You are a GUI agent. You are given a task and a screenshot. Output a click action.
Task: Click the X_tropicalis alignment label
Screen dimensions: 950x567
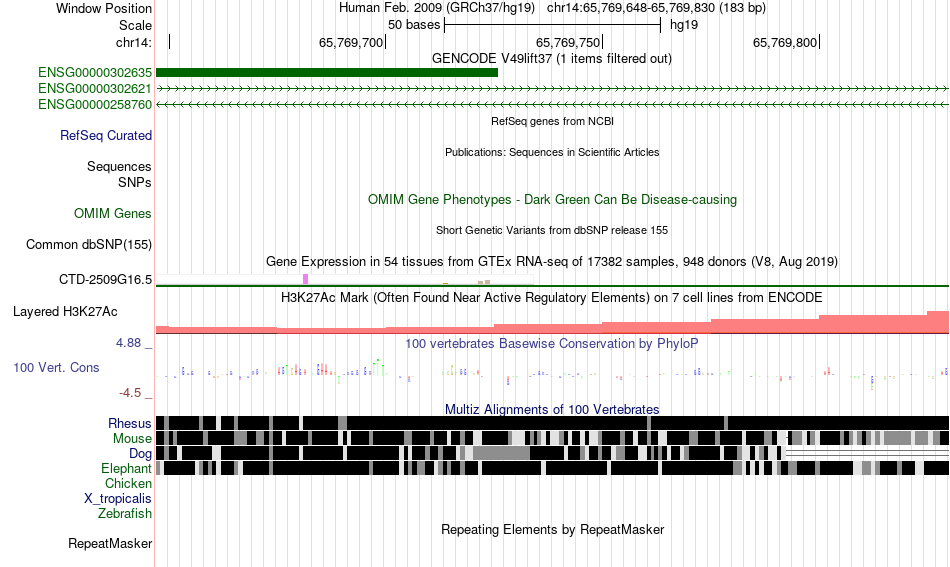[118, 499]
